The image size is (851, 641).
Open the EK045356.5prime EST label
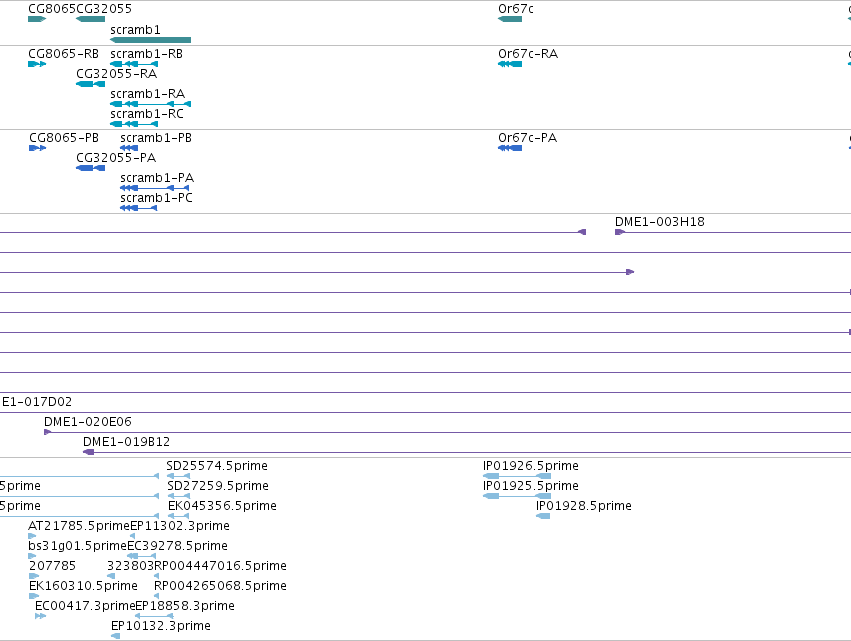223,506
